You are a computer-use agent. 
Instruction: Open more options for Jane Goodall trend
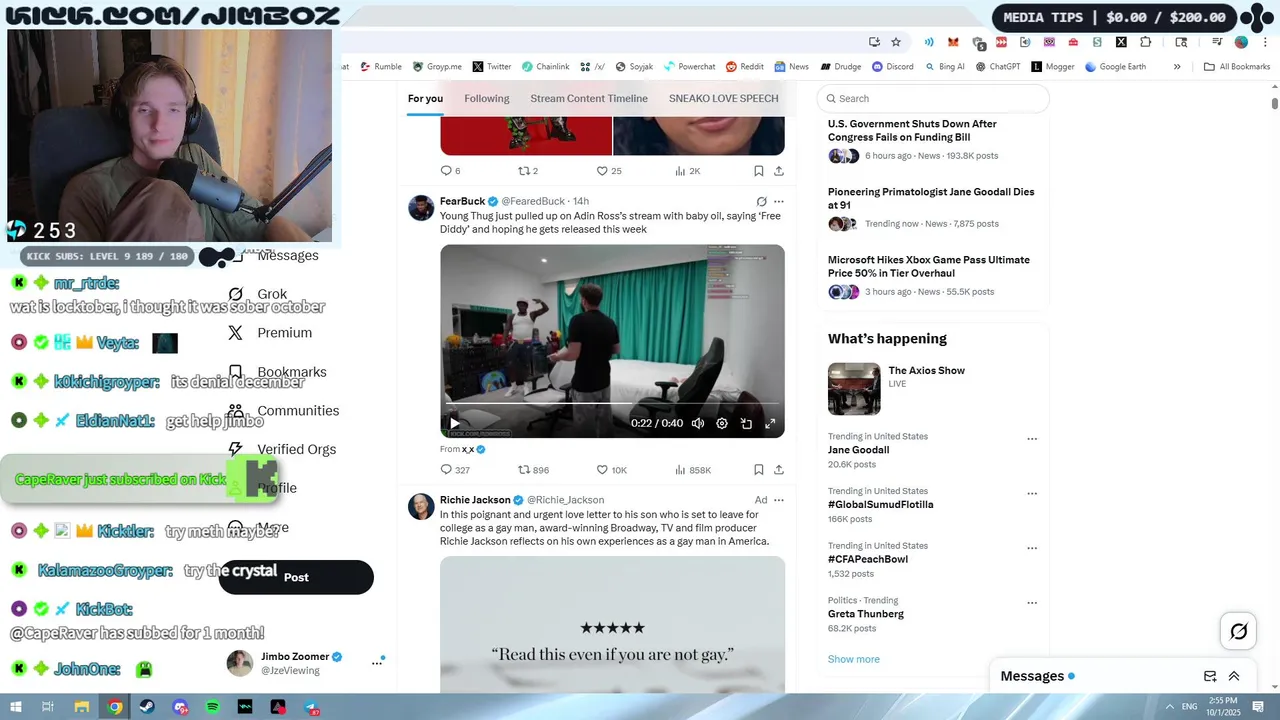1032,439
